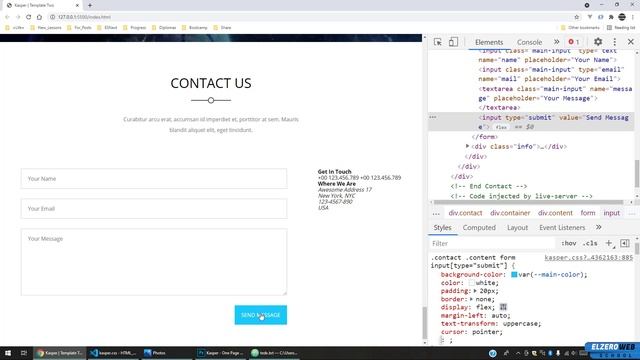Click the address bar URL
Image resolution: width=640 pixels, height=360 pixels.
[x=84, y=17]
